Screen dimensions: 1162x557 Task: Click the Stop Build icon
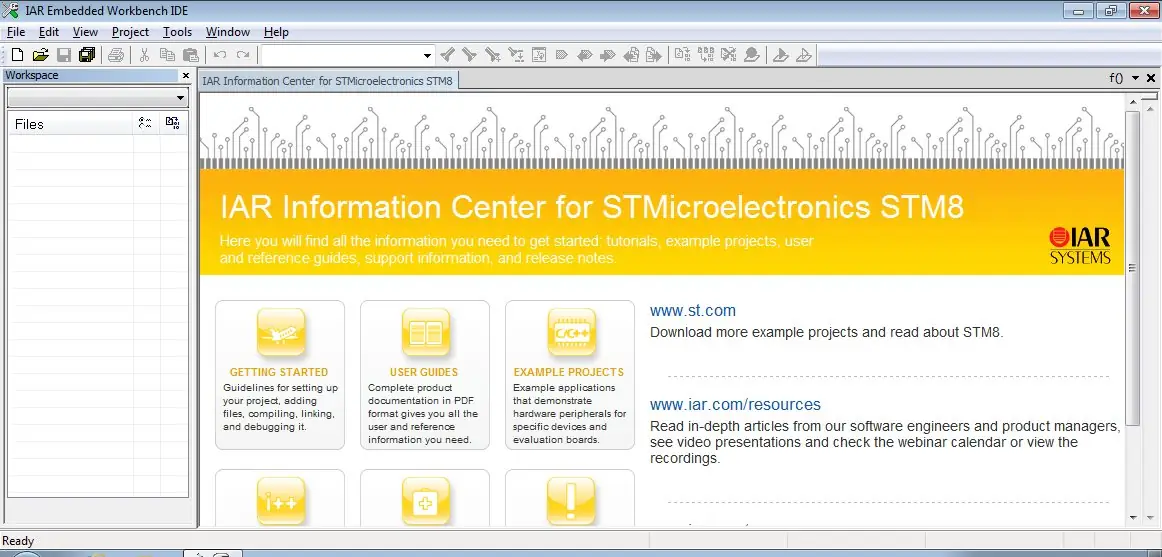tap(728, 55)
